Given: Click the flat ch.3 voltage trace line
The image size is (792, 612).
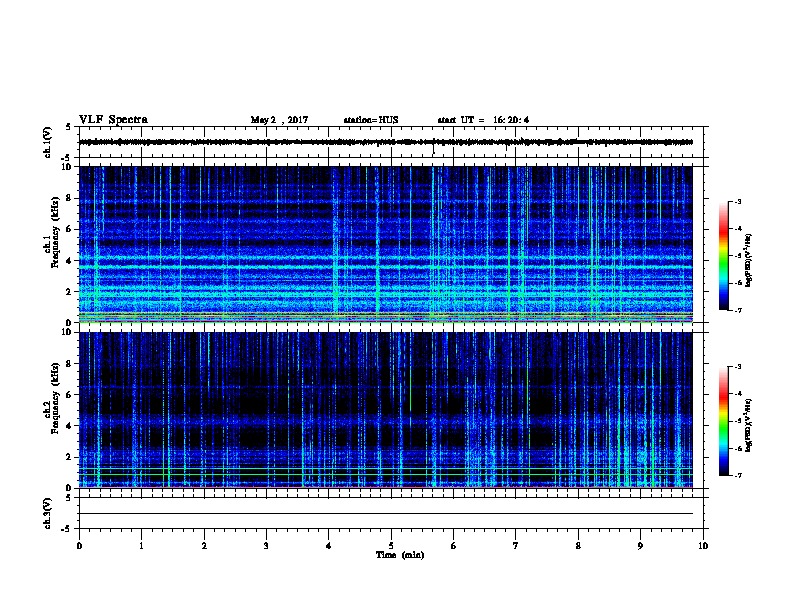Looking at the screenshot, I should point(385,514).
